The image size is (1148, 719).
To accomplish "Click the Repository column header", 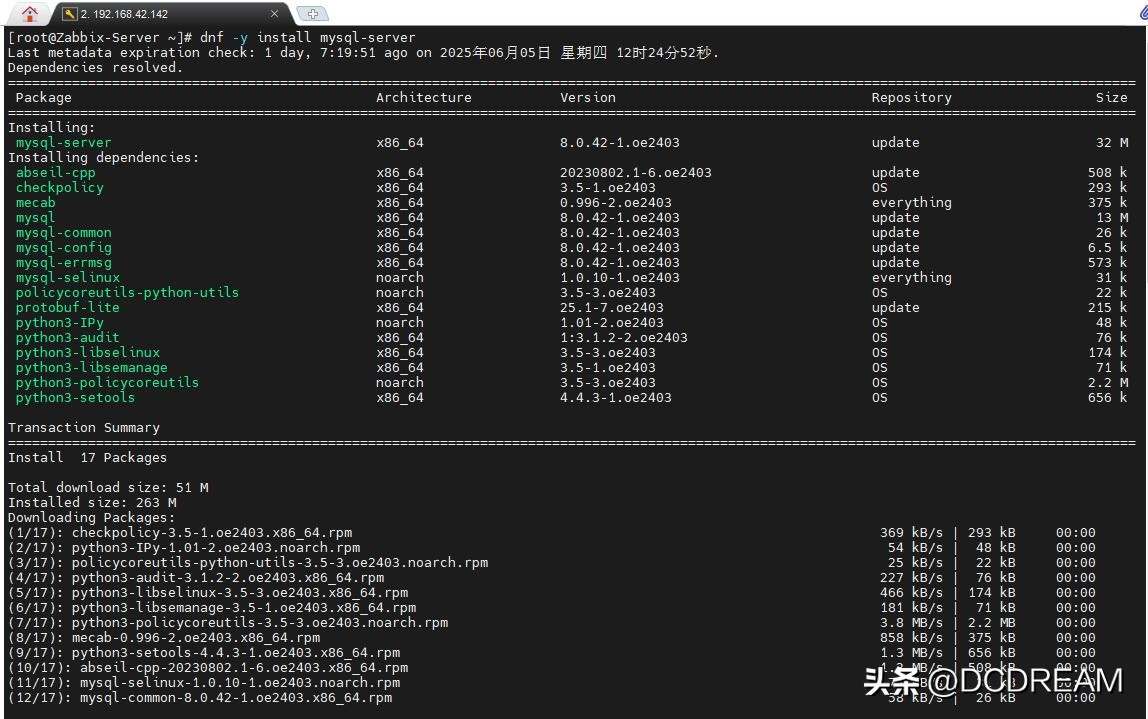I will (911, 97).
